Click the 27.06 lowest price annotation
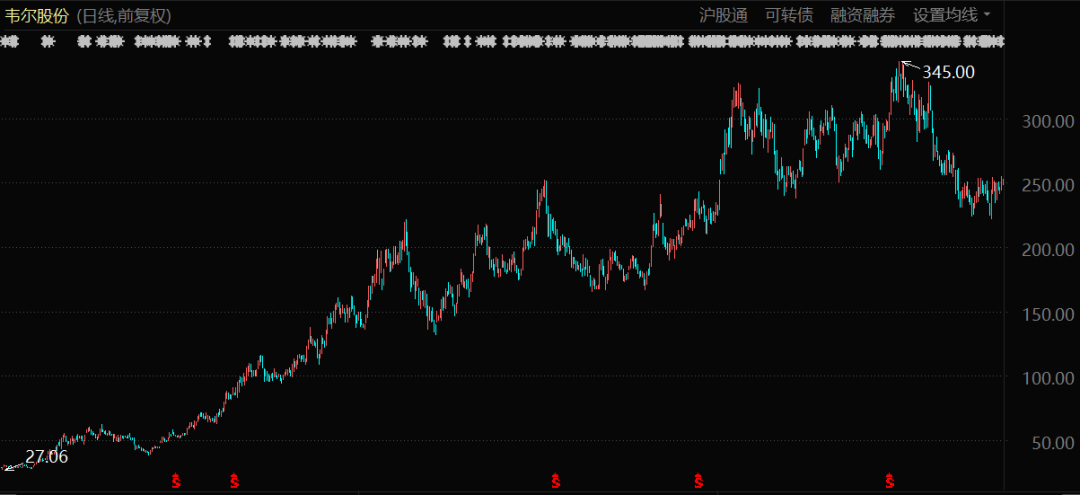This screenshot has width=1080, height=495. click(46, 457)
